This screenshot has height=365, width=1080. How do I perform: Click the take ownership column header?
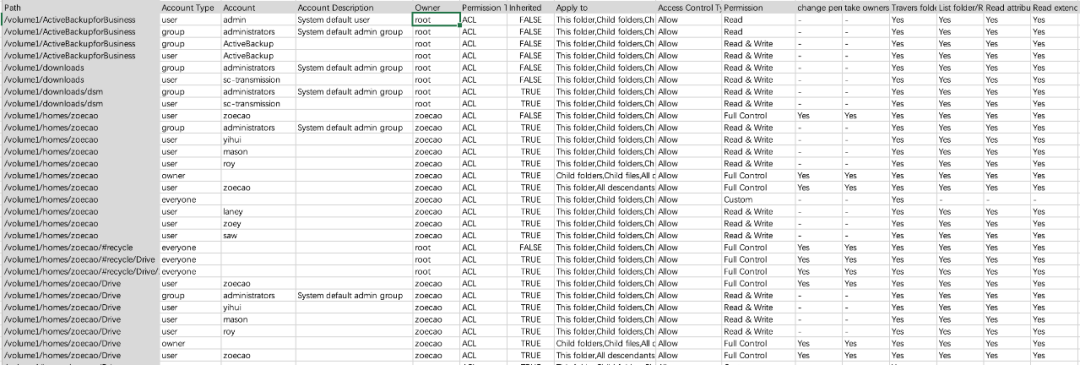point(866,8)
